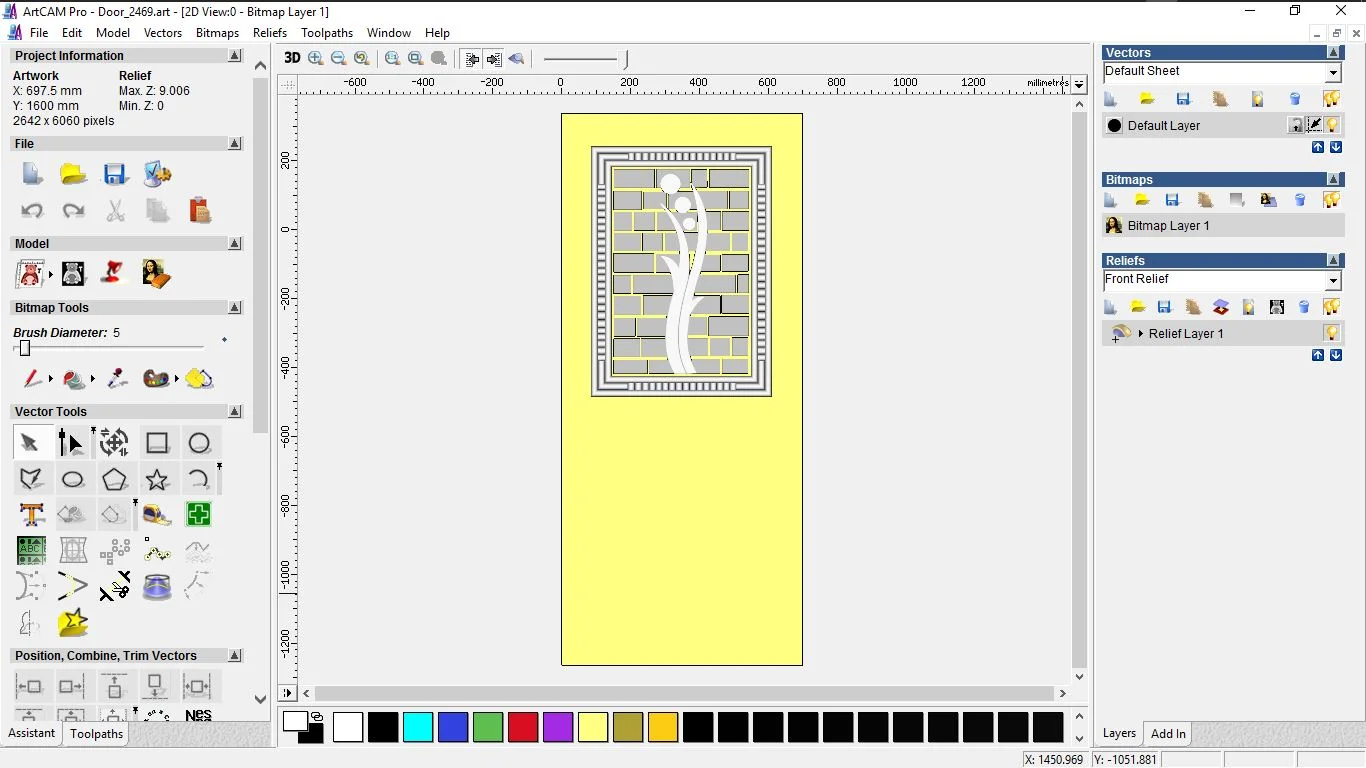Switch to the Add In tab
The width and height of the screenshot is (1366, 768).
(1168, 733)
